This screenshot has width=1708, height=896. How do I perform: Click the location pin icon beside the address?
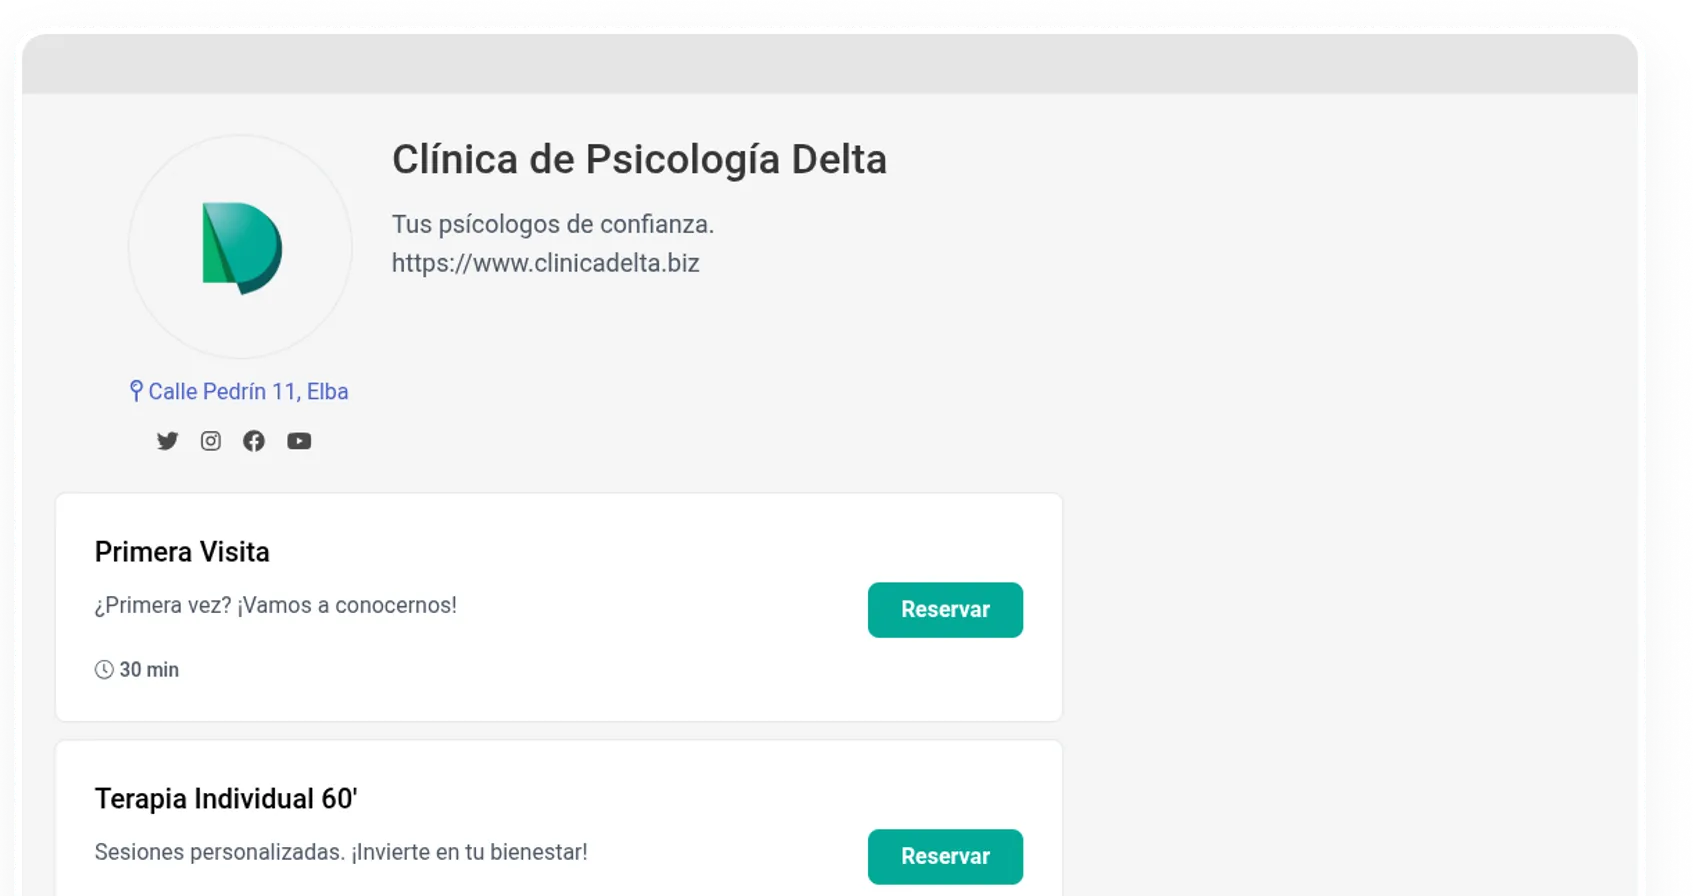pos(136,390)
